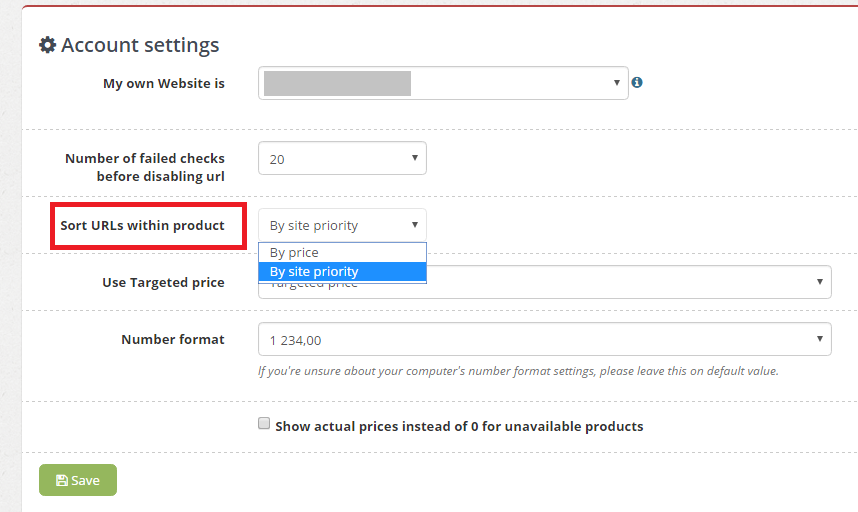Click the info icon next to website field
This screenshot has width=858, height=512.
(x=637, y=83)
